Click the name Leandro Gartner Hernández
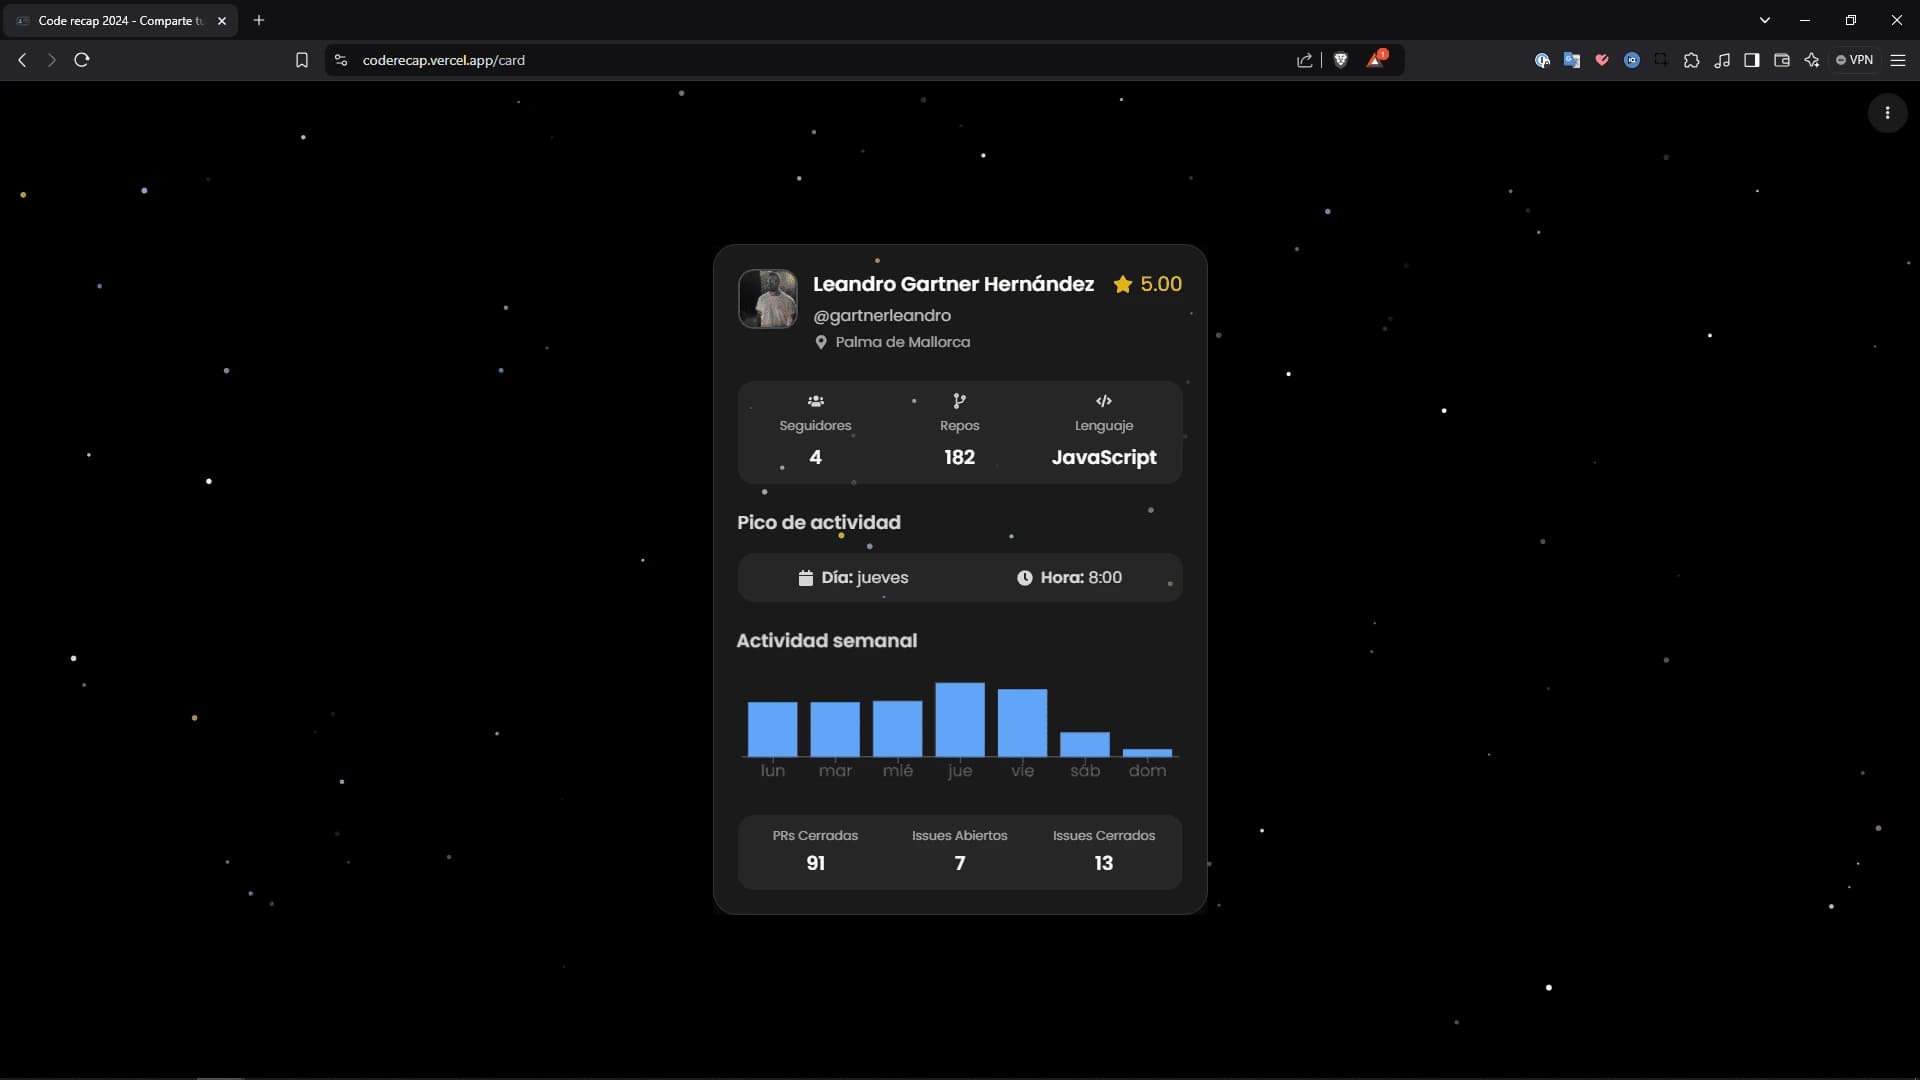1920x1080 pixels. (953, 284)
